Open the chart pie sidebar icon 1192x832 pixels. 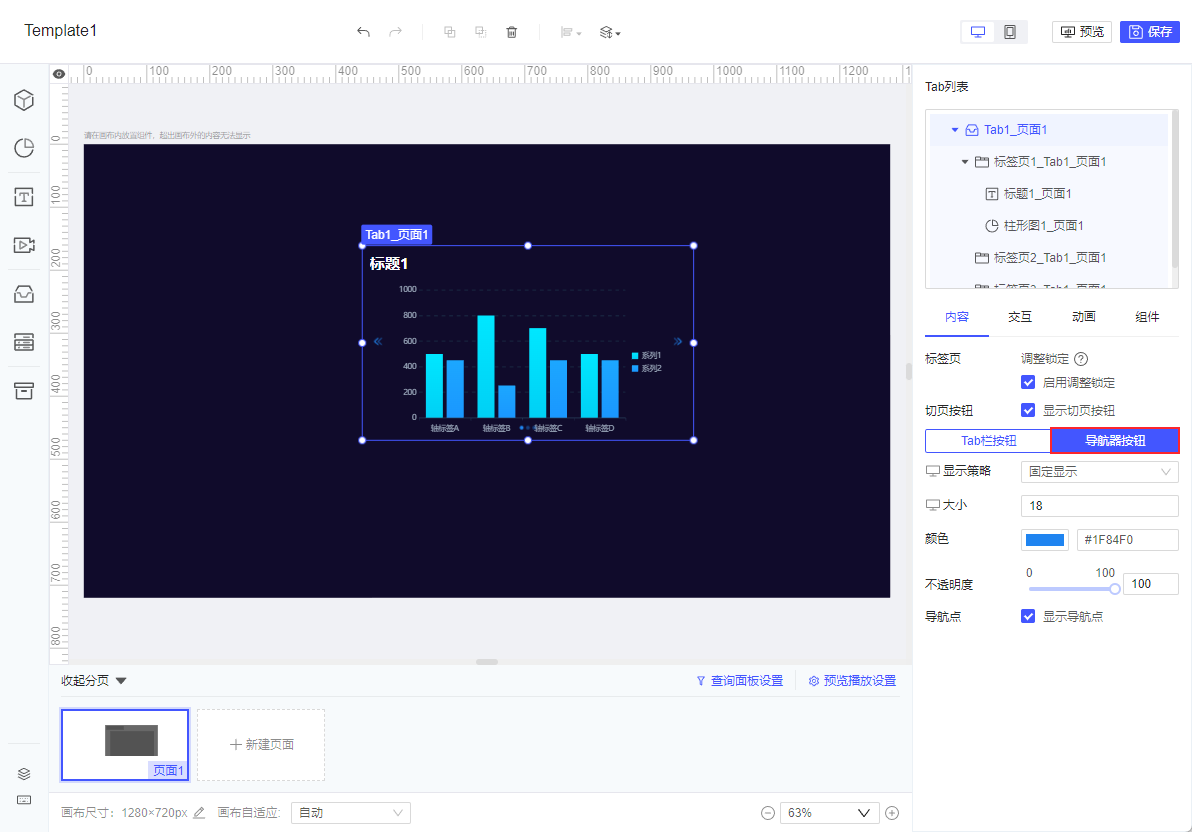tap(24, 148)
